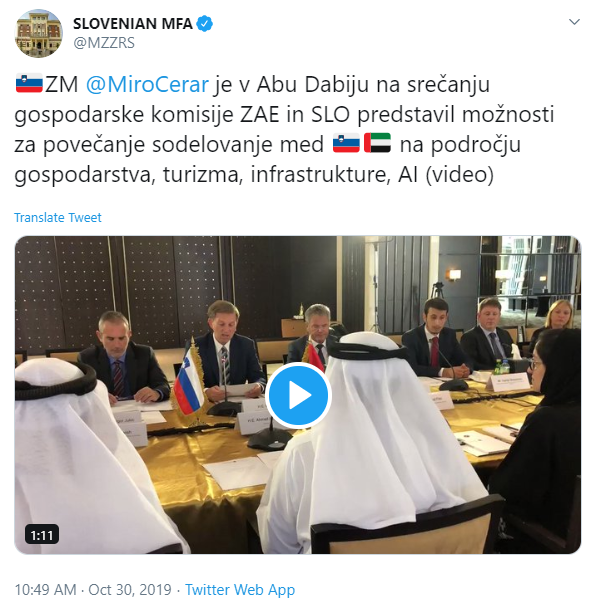Open the @MiroCerar mention
The width and height of the screenshot is (592, 608).
pyautogui.click(x=147, y=84)
